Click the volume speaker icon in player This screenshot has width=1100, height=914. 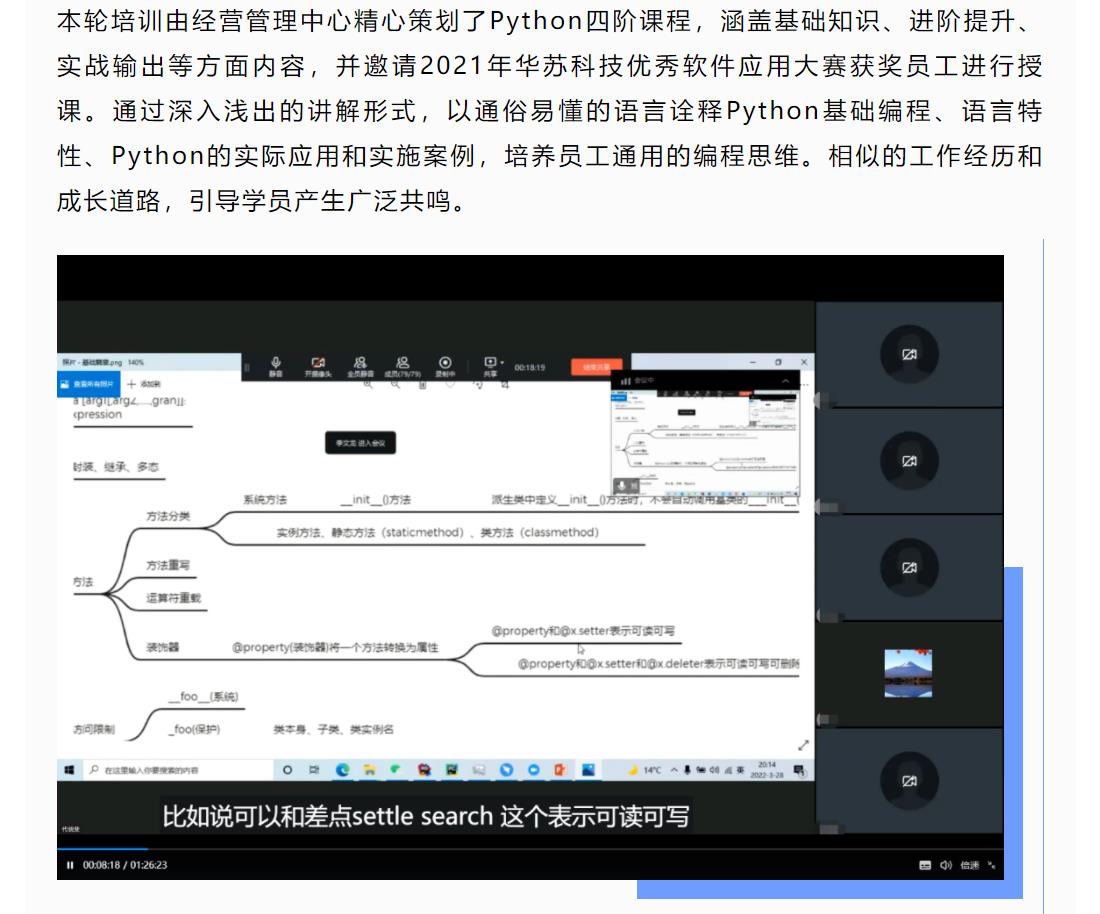(944, 864)
